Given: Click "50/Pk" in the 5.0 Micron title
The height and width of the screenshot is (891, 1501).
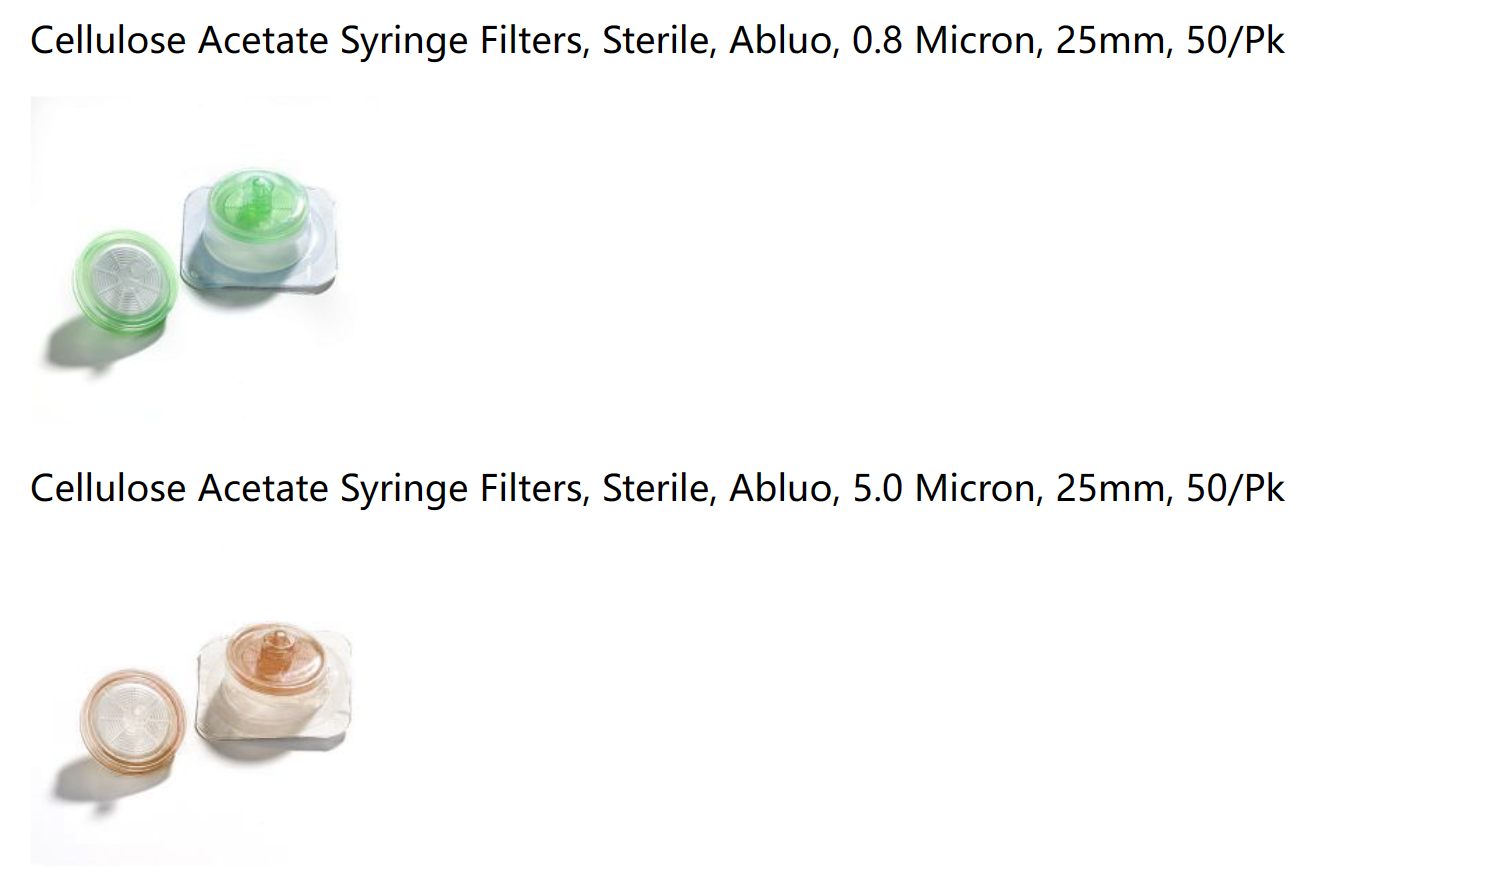Looking at the screenshot, I should click(x=1235, y=489).
